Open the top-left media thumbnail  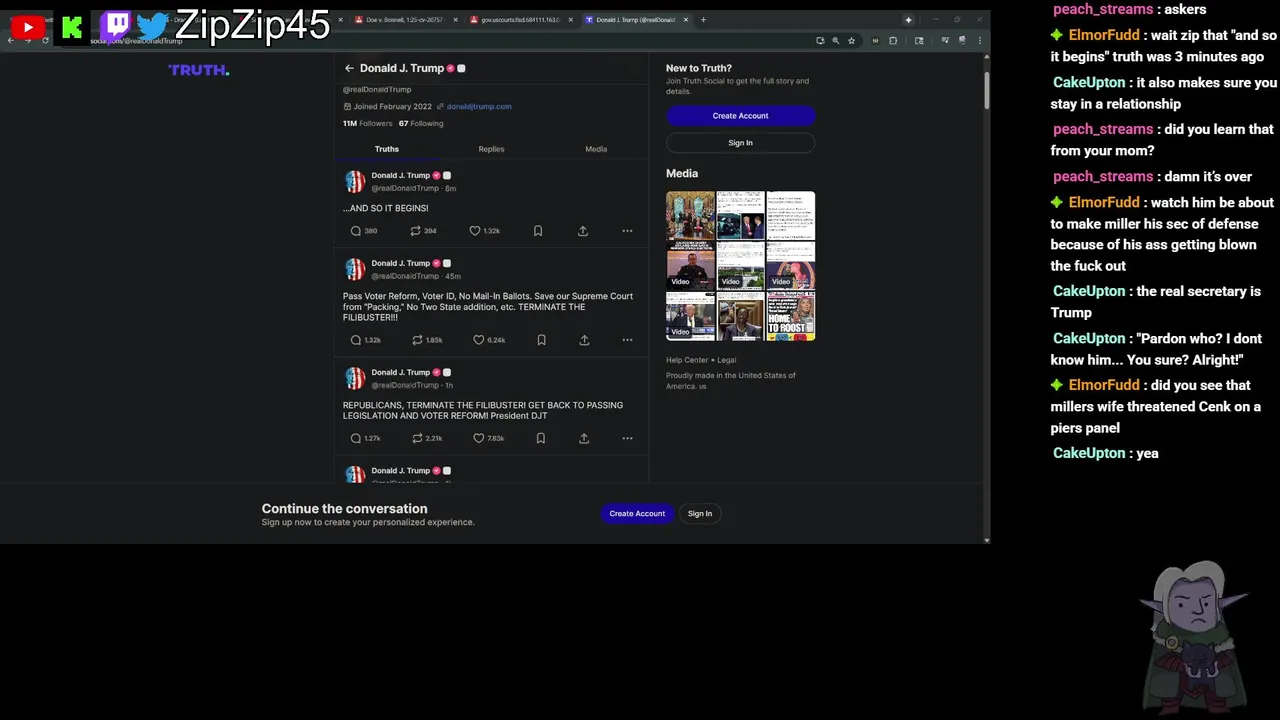pos(690,215)
